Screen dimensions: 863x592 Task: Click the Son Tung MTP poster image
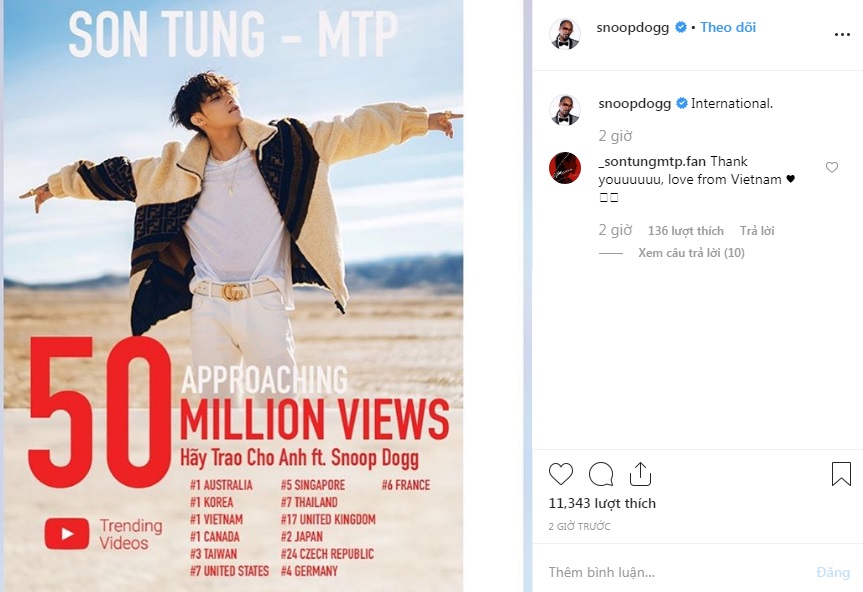233,296
